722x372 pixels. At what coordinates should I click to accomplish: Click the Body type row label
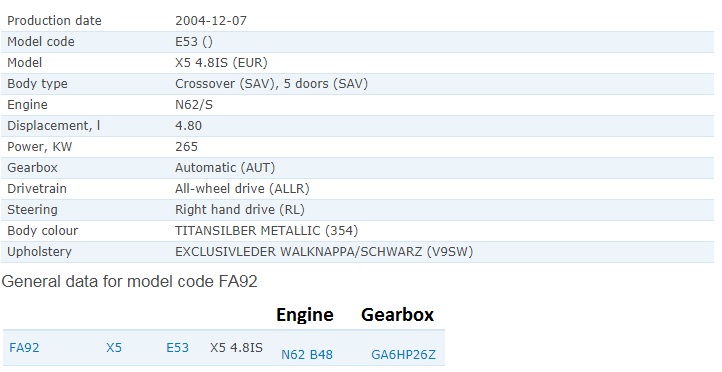click(37, 84)
